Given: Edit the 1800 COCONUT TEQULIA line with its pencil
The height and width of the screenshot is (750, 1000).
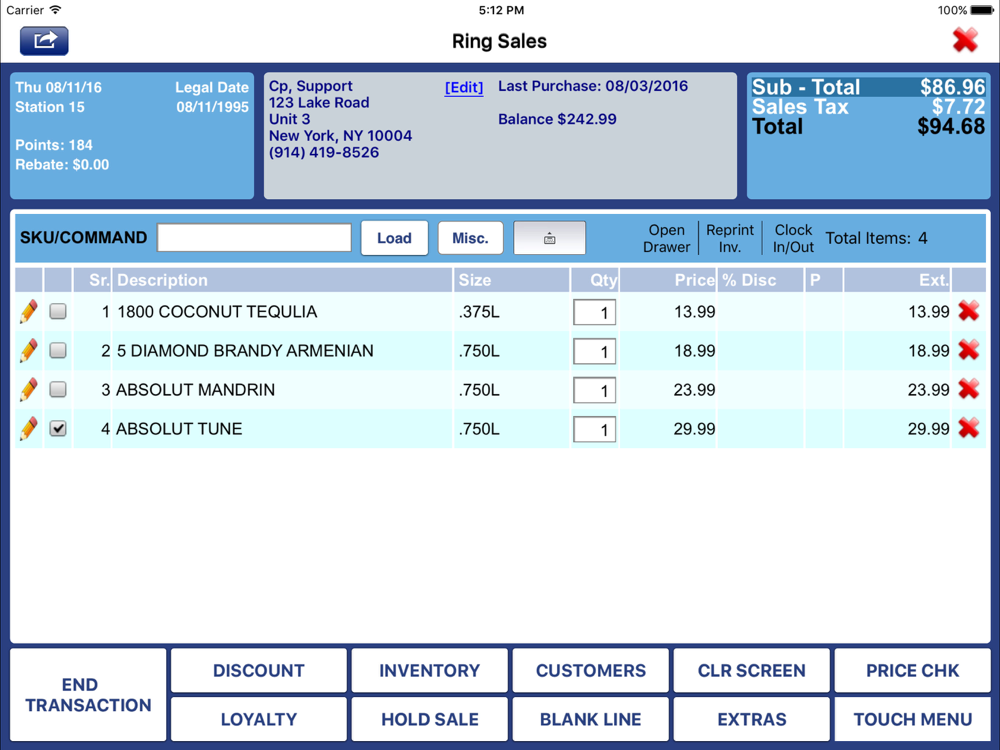Looking at the screenshot, I should (28, 312).
